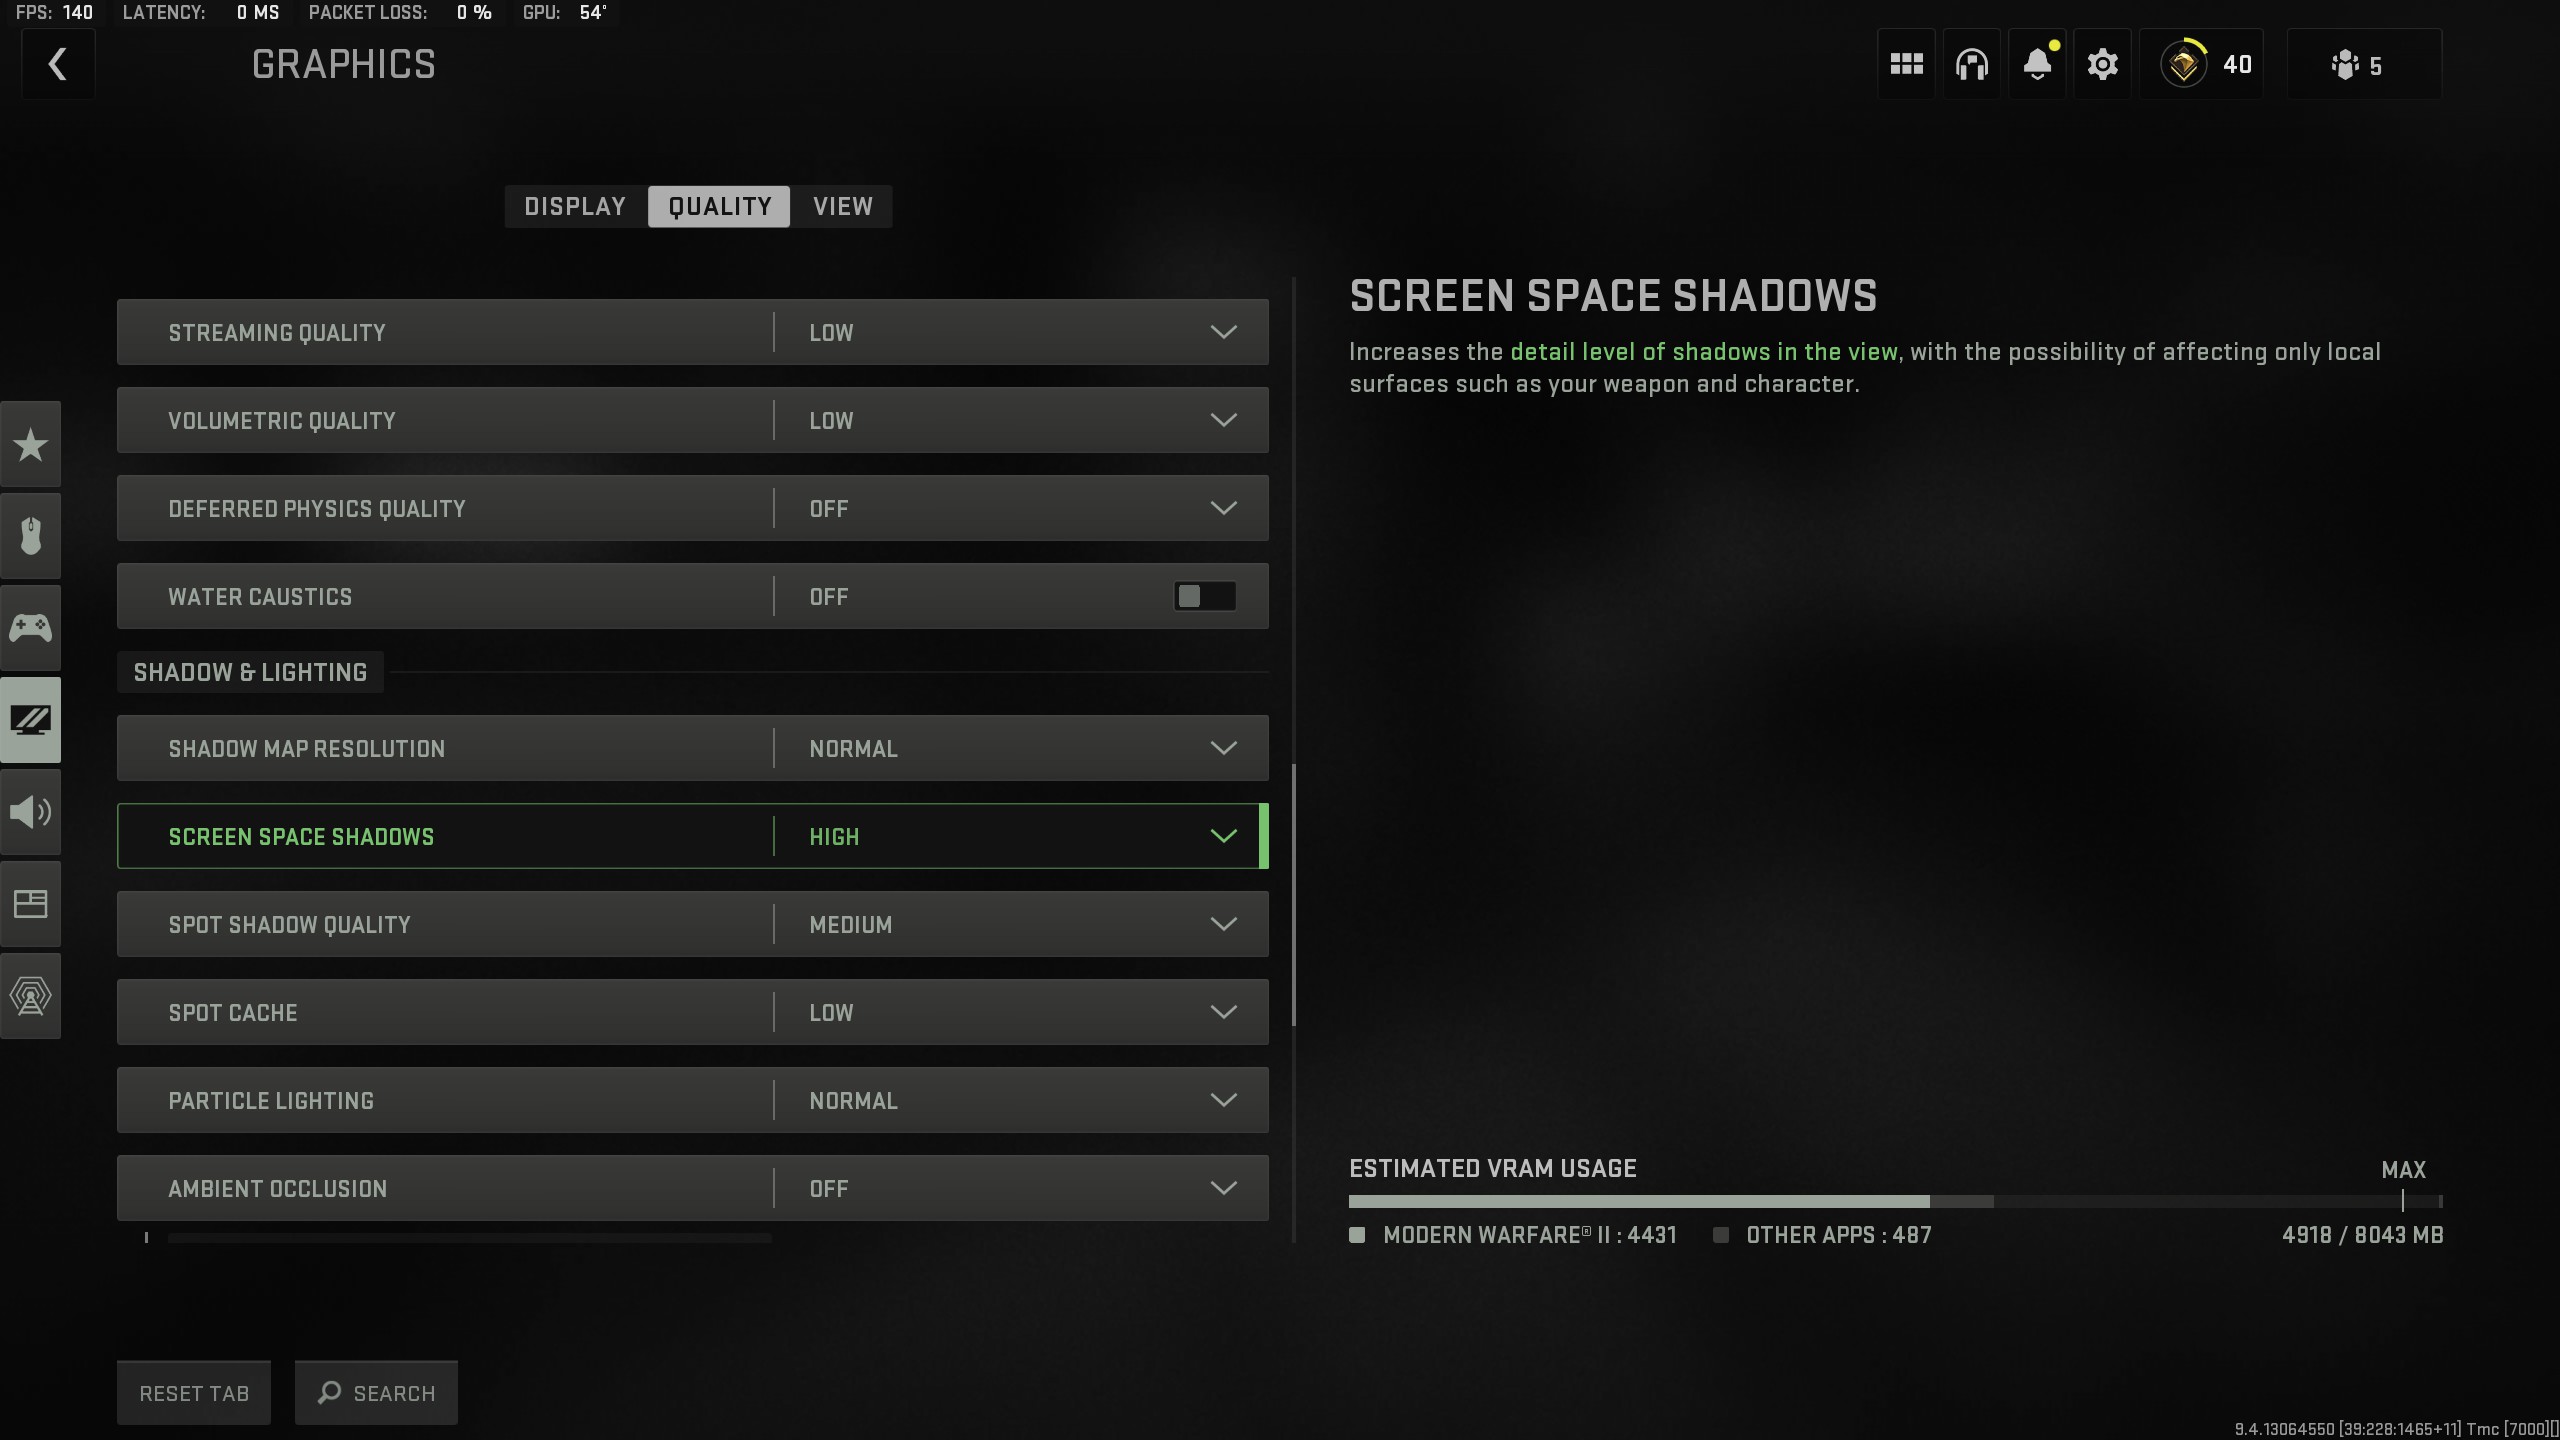Open the notifications bell icon
Image resolution: width=2560 pixels, height=1440 pixels.
click(2037, 65)
